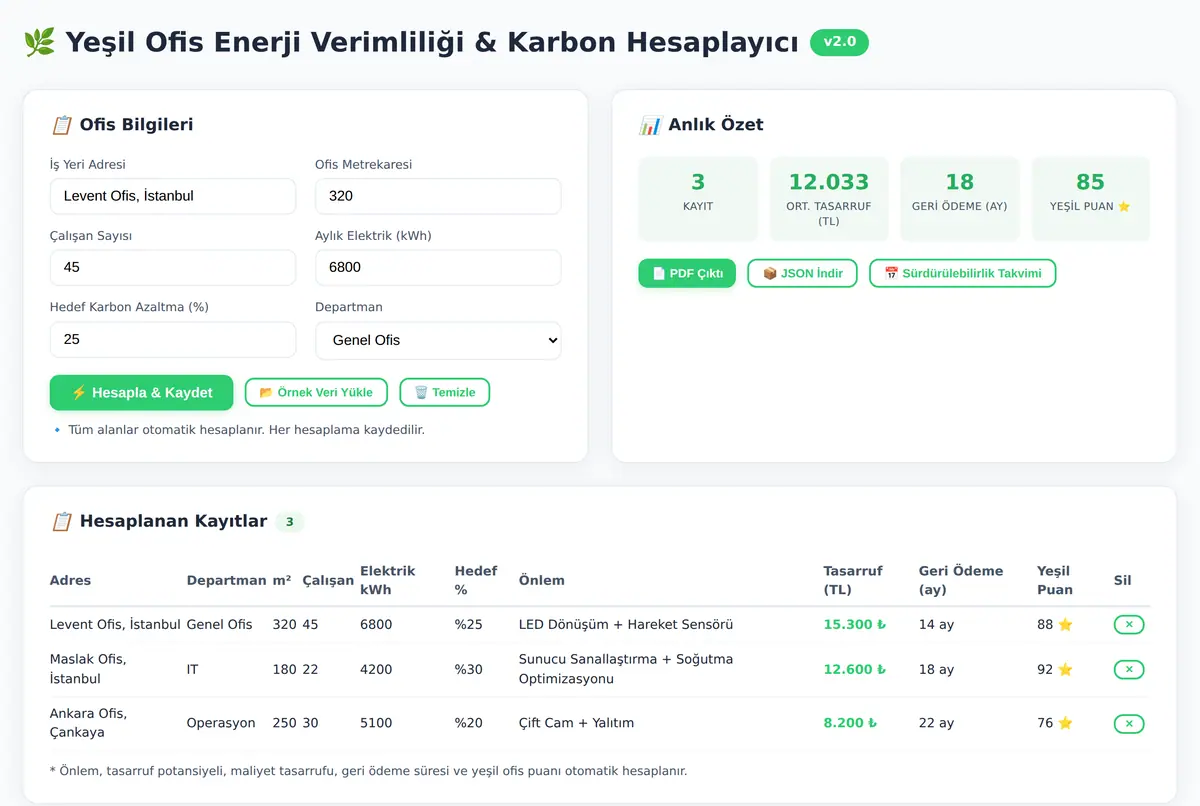Image resolution: width=1200 pixels, height=806 pixels.
Task: Click Maslak Ofis, İstanbul table cell
Action: click(88, 669)
